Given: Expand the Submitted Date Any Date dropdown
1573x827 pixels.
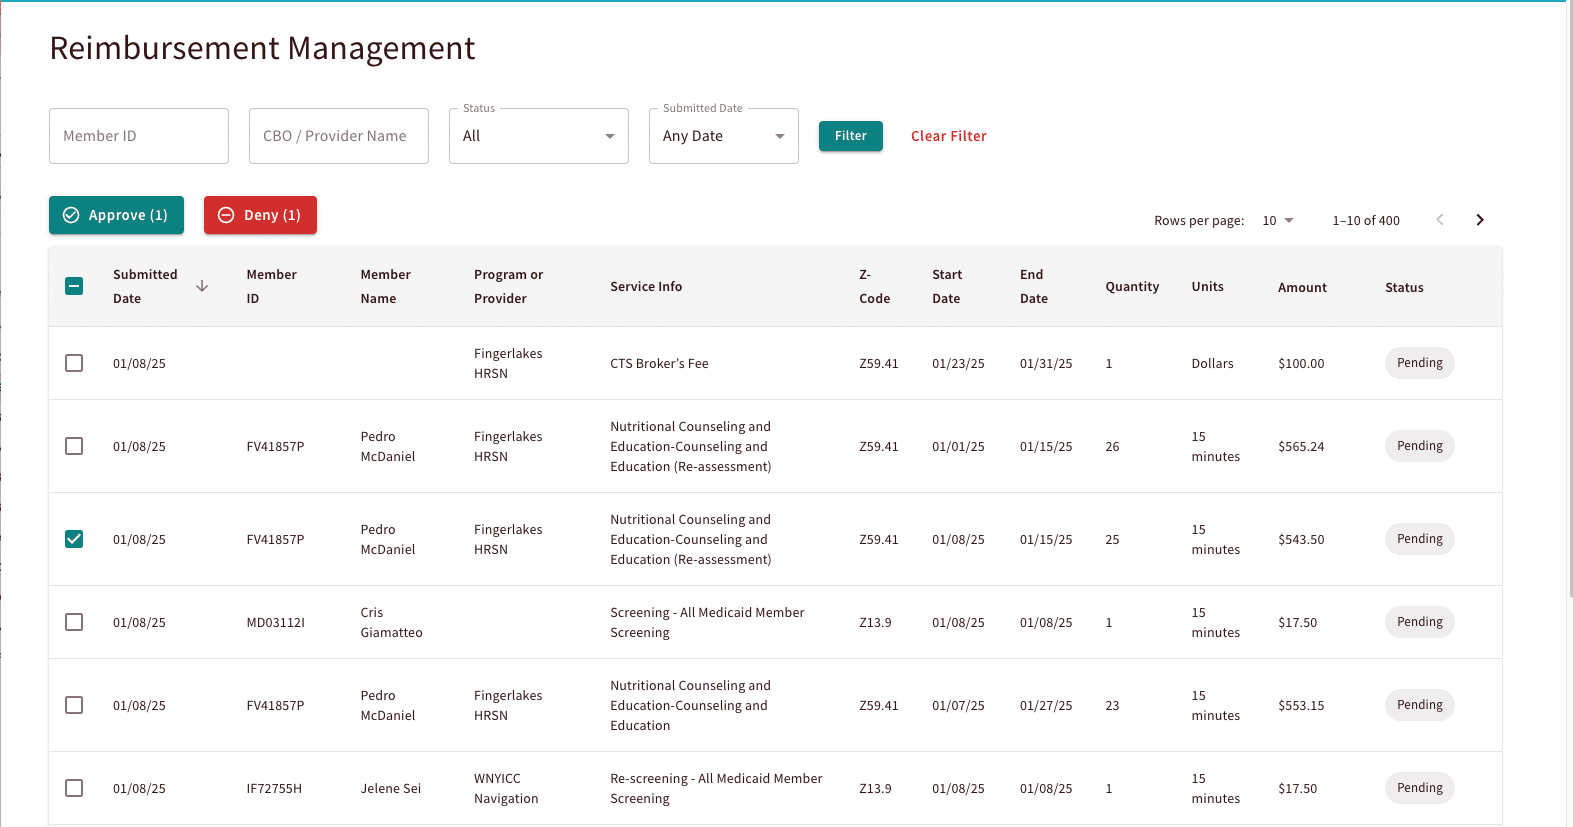Looking at the screenshot, I should coord(724,136).
